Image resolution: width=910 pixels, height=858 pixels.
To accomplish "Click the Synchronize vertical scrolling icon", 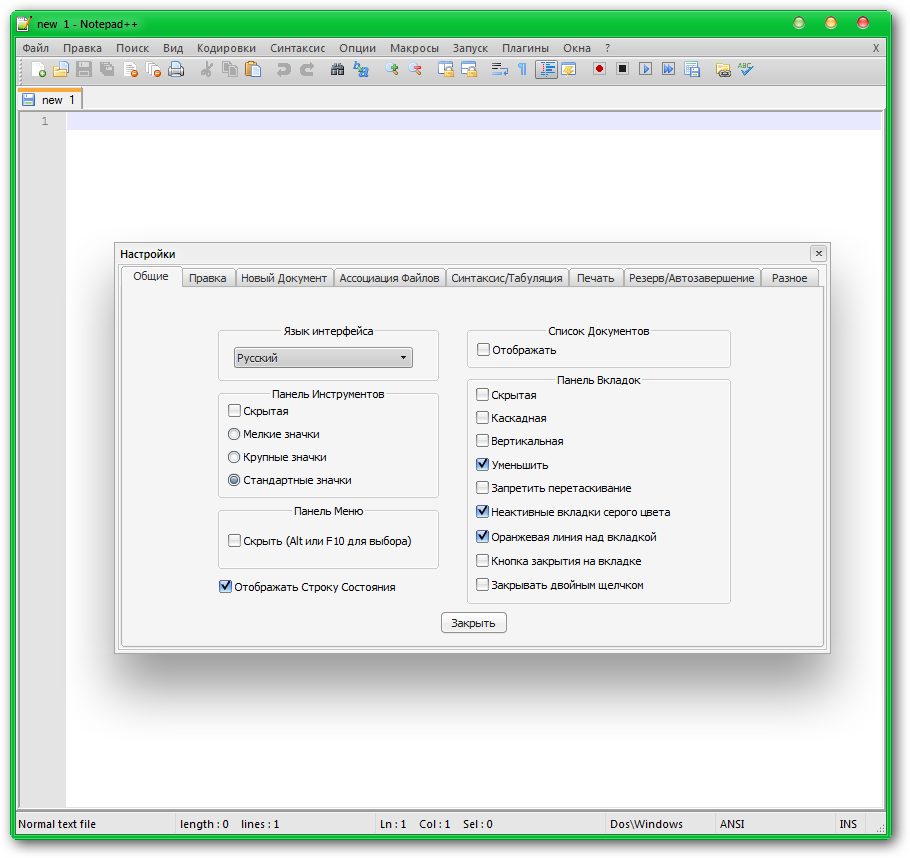I will click(x=446, y=70).
